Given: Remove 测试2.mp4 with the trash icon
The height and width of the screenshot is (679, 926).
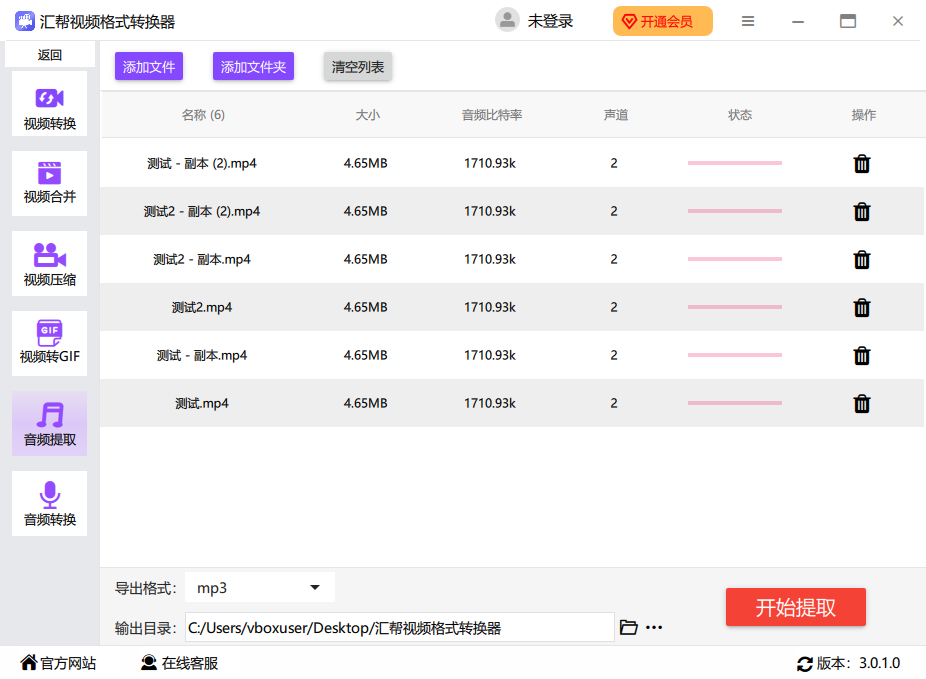Looking at the screenshot, I should tap(862, 307).
